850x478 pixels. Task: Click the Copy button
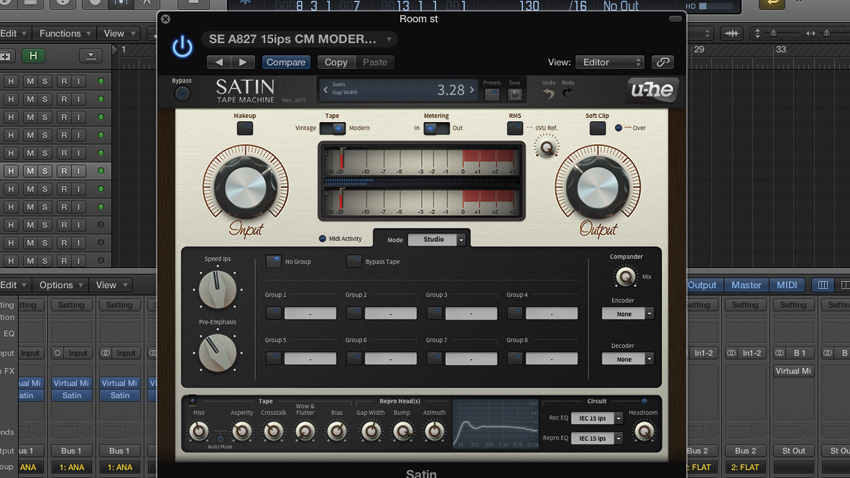(x=336, y=62)
